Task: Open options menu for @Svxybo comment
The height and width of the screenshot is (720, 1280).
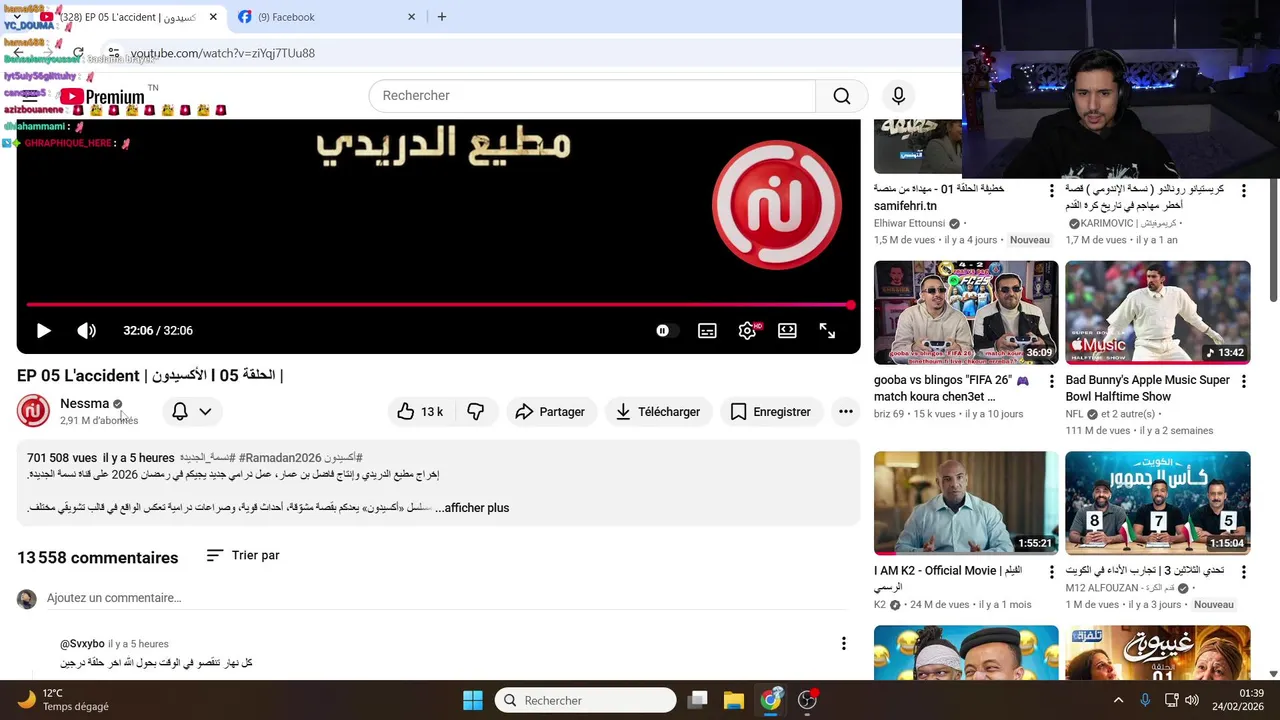Action: (x=843, y=644)
